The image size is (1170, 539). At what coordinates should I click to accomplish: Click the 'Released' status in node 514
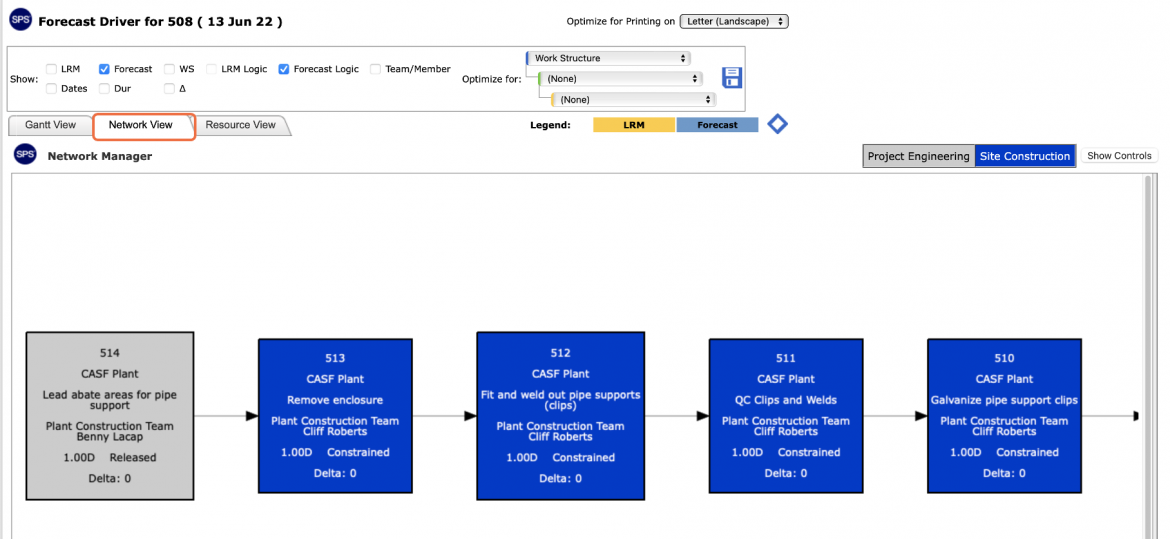(133, 458)
